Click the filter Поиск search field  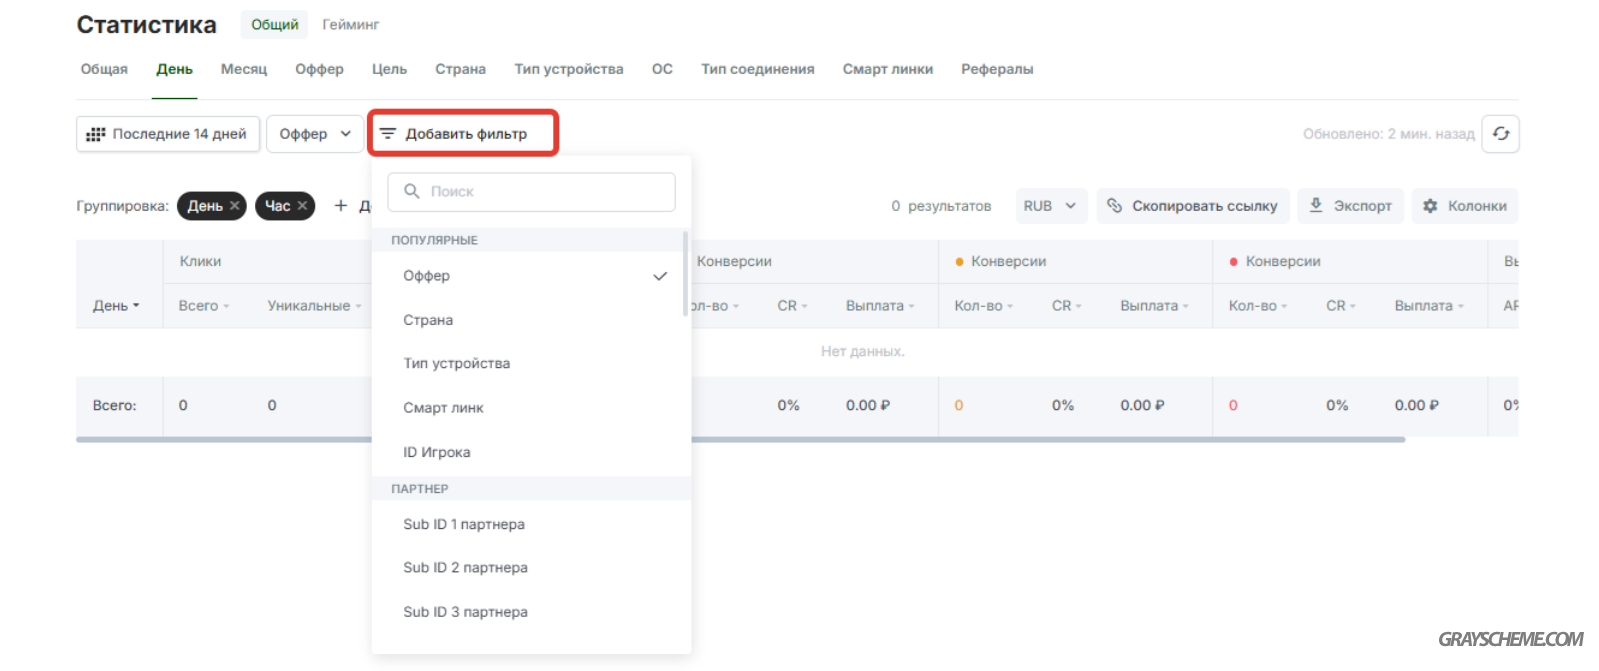(531, 191)
